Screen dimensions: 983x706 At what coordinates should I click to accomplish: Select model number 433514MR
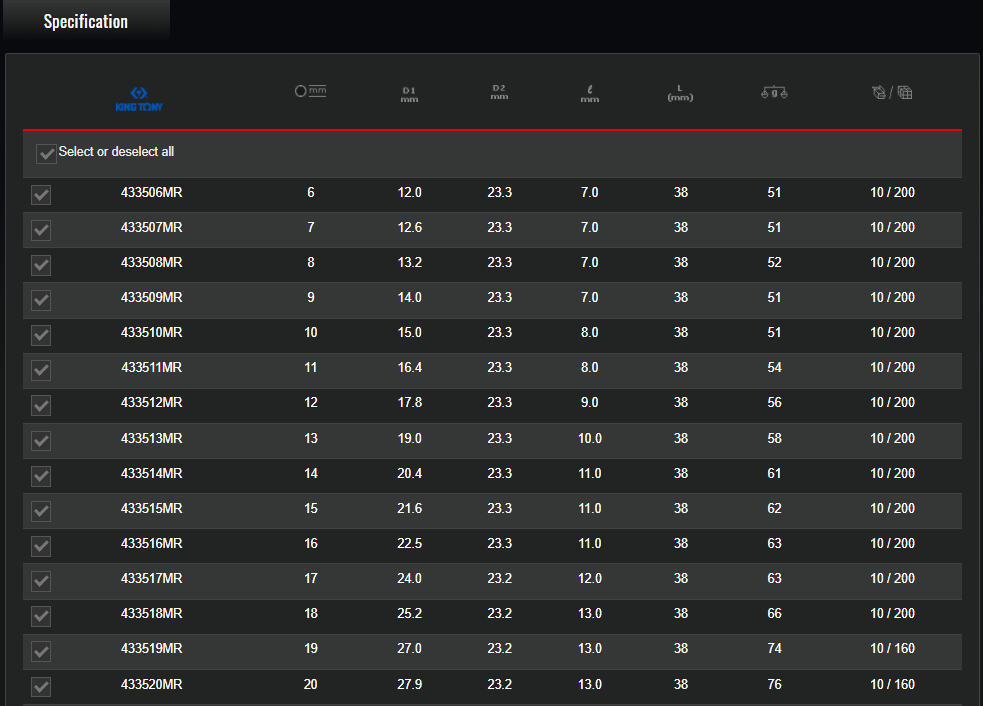(152, 474)
